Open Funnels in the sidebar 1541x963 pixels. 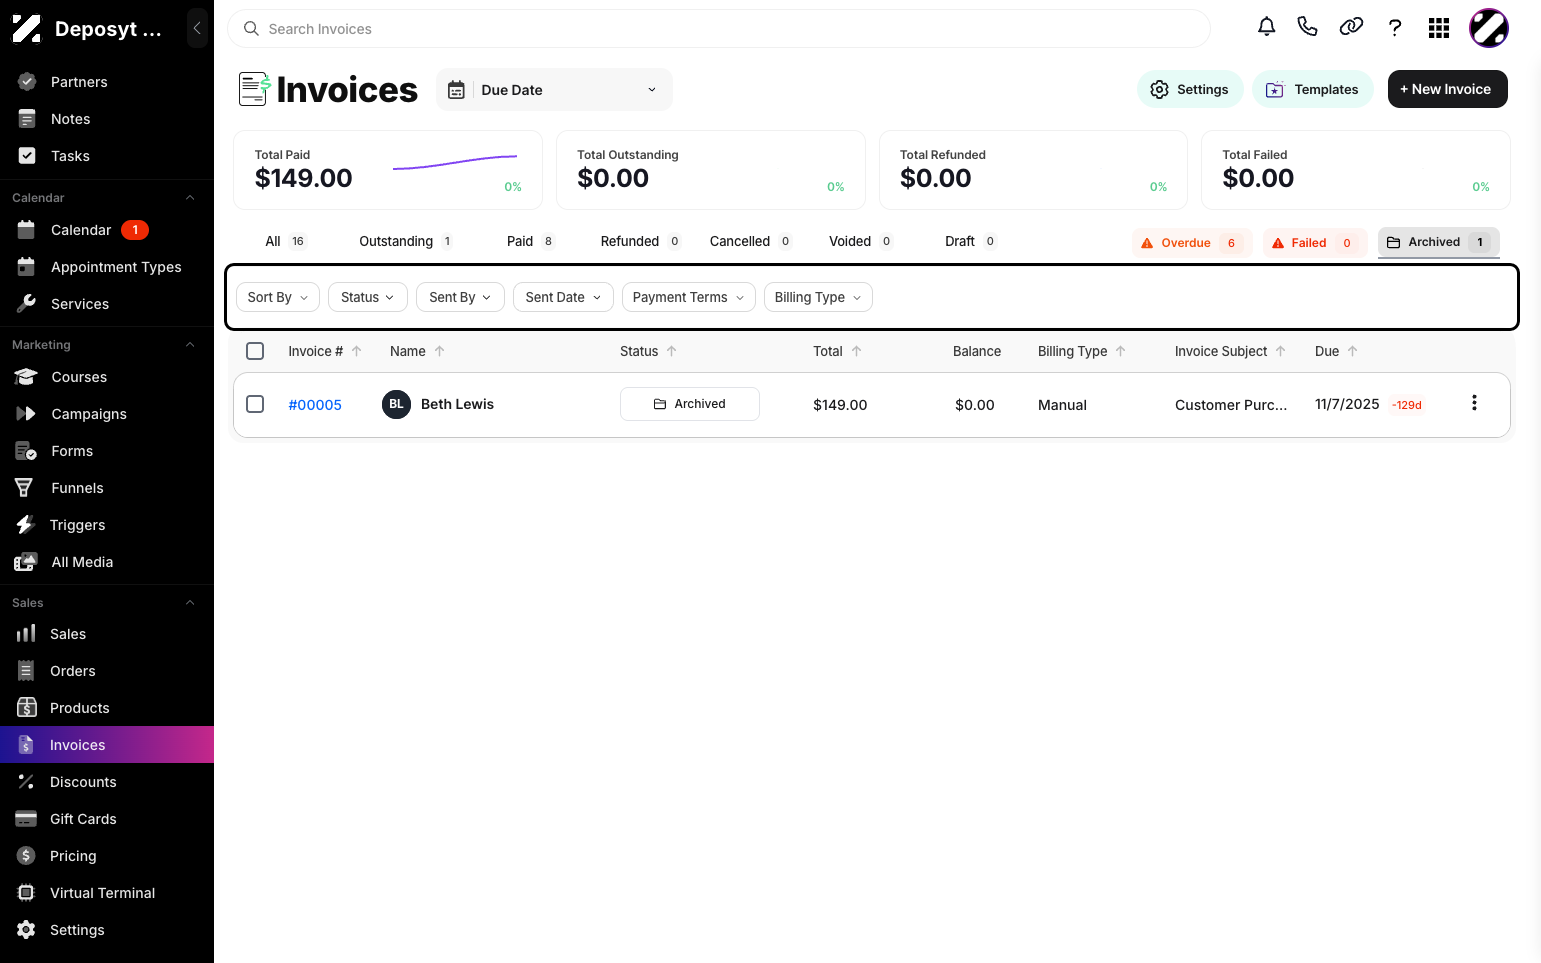coord(107,488)
